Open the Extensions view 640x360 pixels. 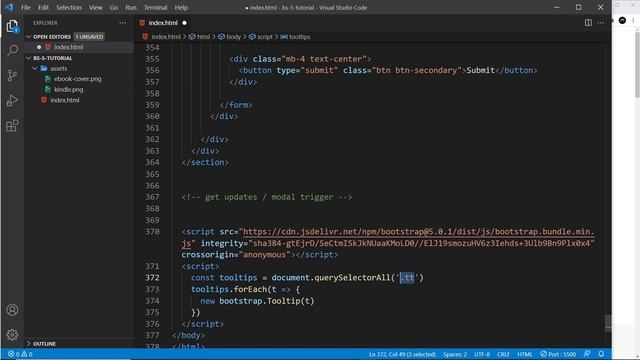[x=12, y=126]
